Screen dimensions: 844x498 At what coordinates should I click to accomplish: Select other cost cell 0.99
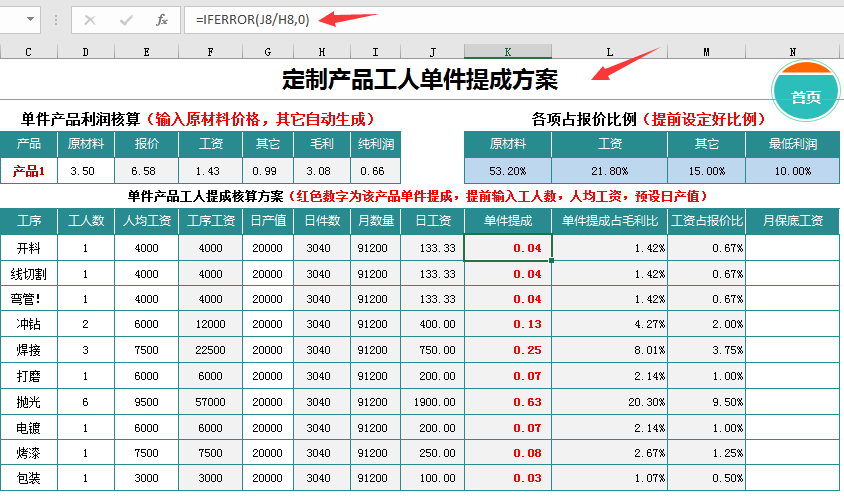click(268, 171)
